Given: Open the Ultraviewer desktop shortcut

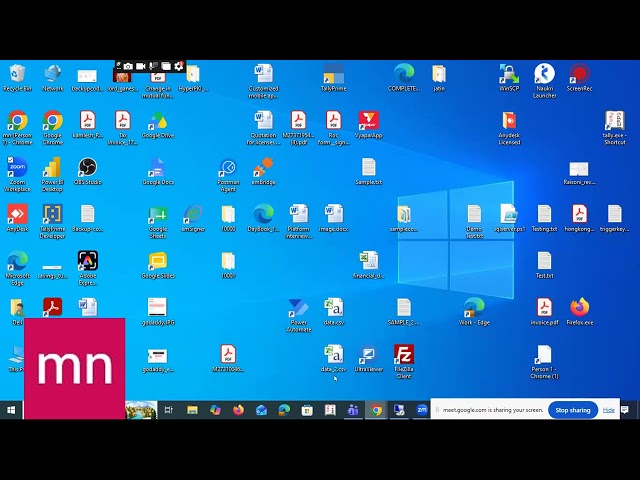Looking at the screenshot, I should tap(369, 358).
